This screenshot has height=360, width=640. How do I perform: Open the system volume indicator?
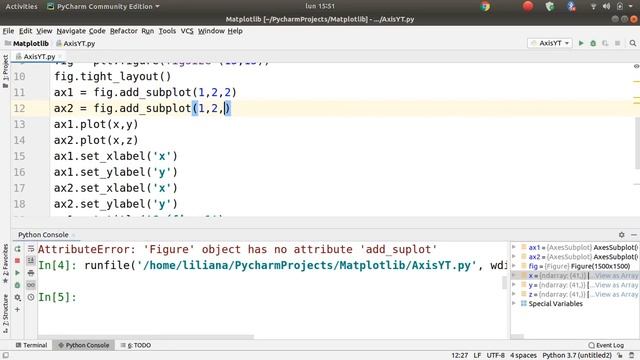pyautogui.click(x=607, y=7)
